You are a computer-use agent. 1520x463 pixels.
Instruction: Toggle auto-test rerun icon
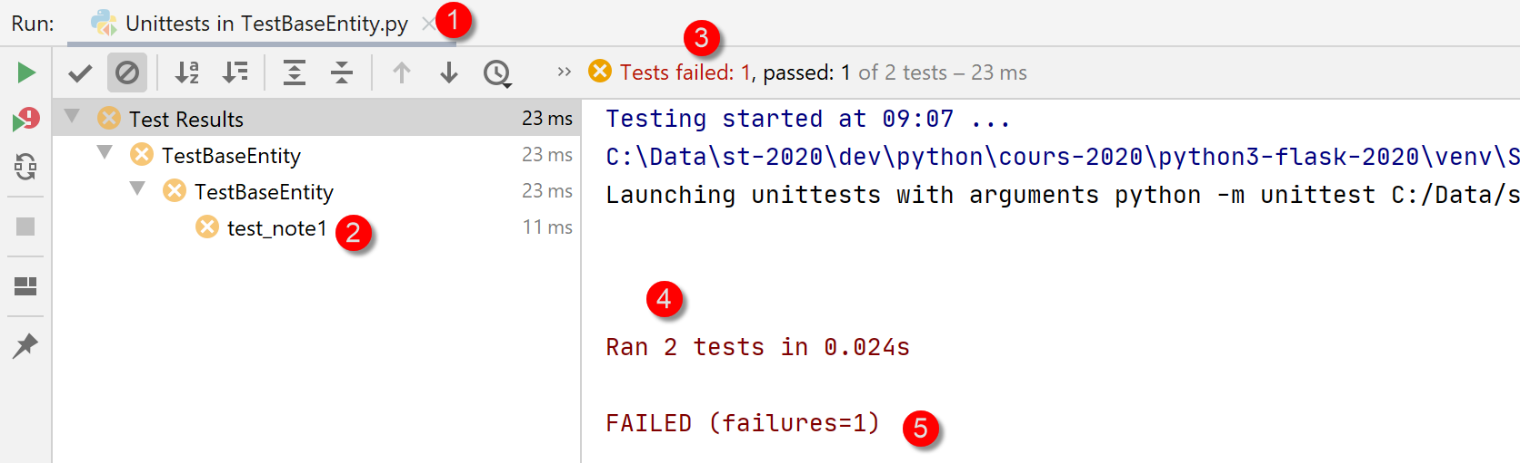pyautogui.click(x=26, y=167)
